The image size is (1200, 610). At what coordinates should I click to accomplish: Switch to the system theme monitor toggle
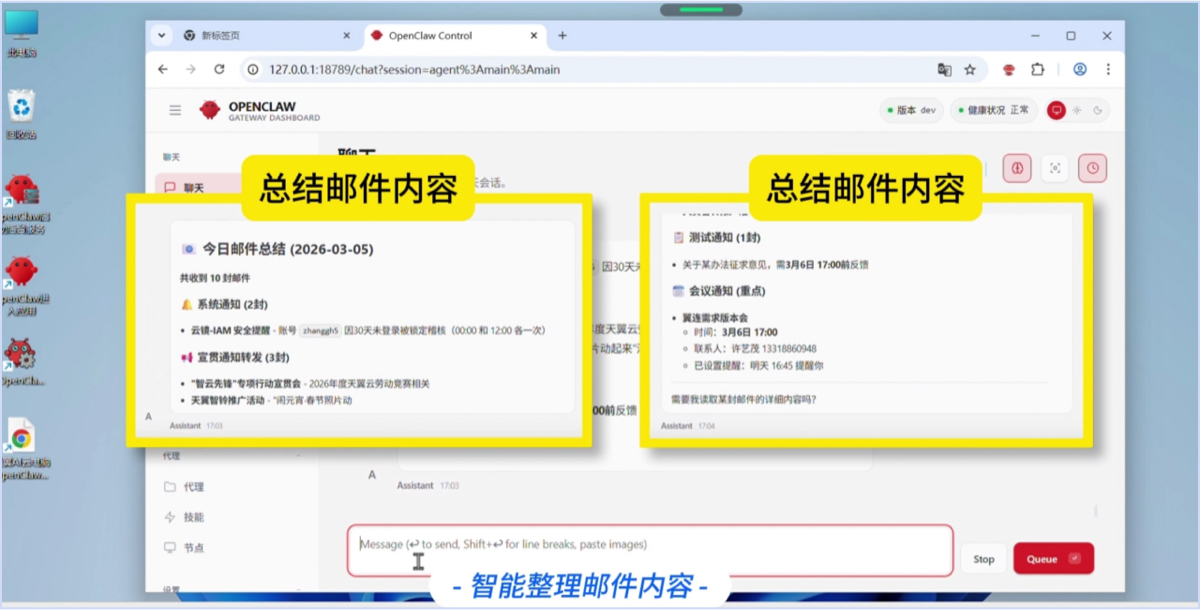[1056, 110]
